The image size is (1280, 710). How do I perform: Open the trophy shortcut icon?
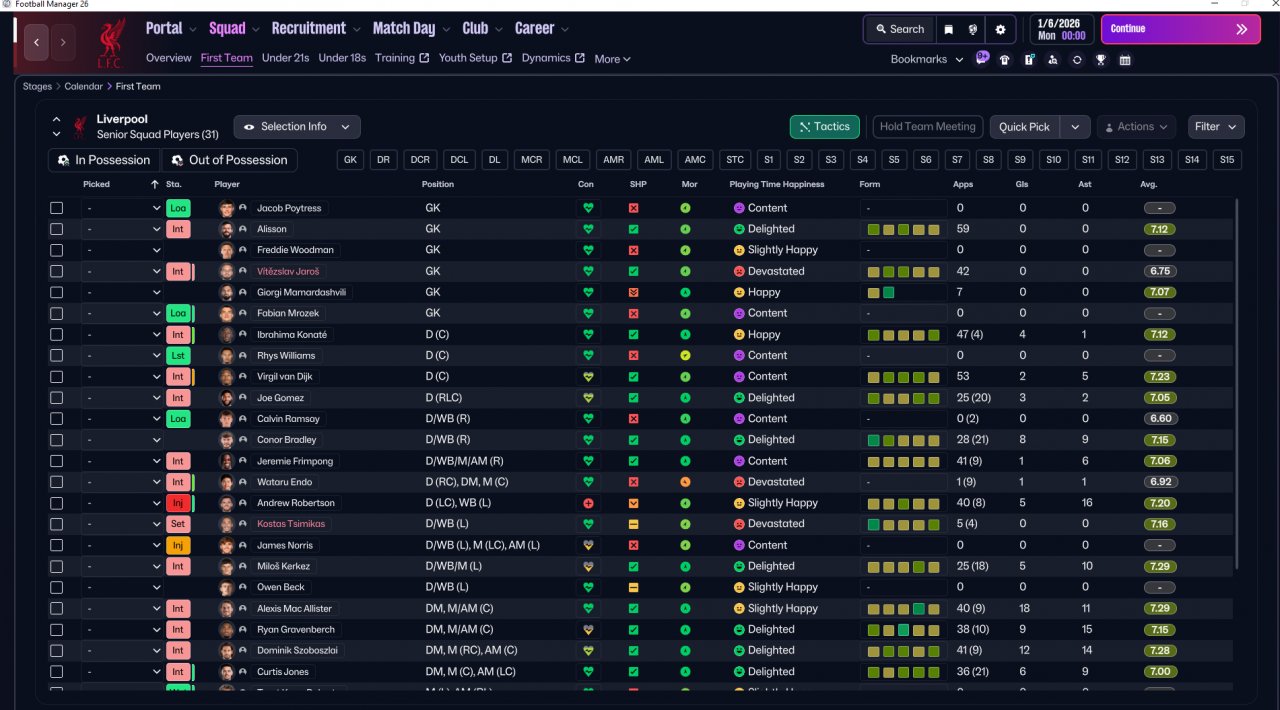tap(1100, 60)
